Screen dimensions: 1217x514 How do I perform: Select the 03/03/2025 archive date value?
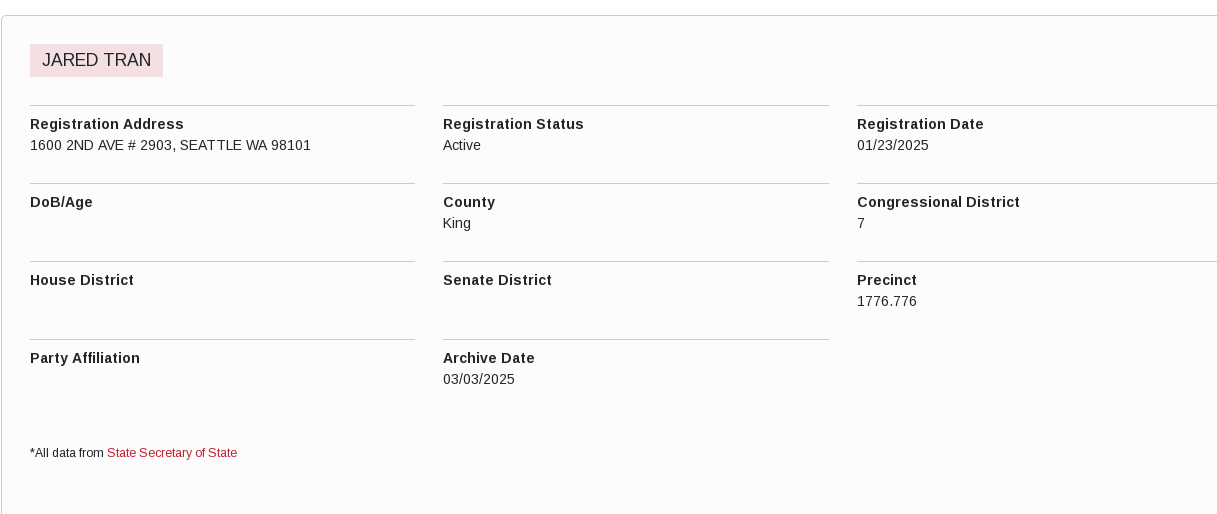coord(479,379)
